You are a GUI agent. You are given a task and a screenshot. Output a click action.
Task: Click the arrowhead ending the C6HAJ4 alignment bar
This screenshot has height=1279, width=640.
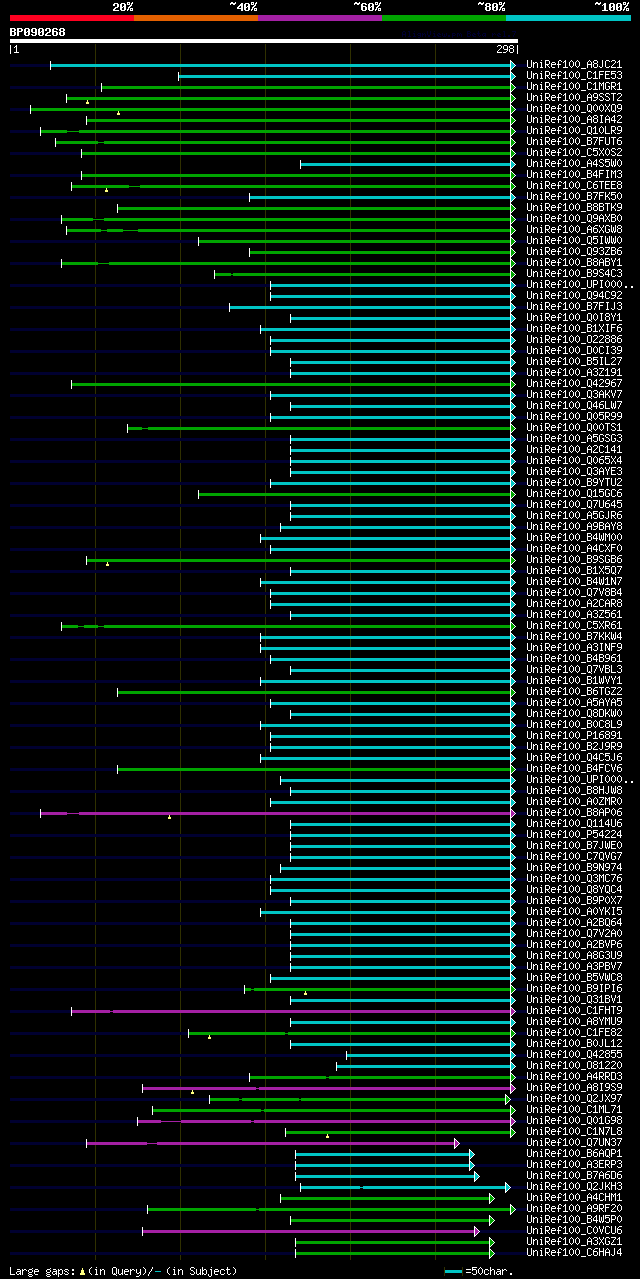click(x=492, y=1252)
